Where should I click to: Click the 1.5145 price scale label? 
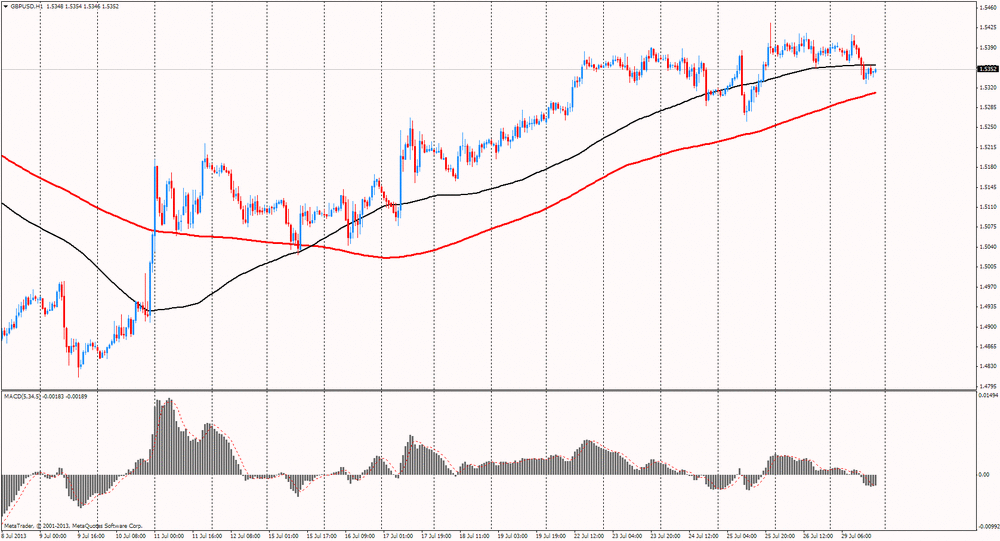(x=987, y=187)
